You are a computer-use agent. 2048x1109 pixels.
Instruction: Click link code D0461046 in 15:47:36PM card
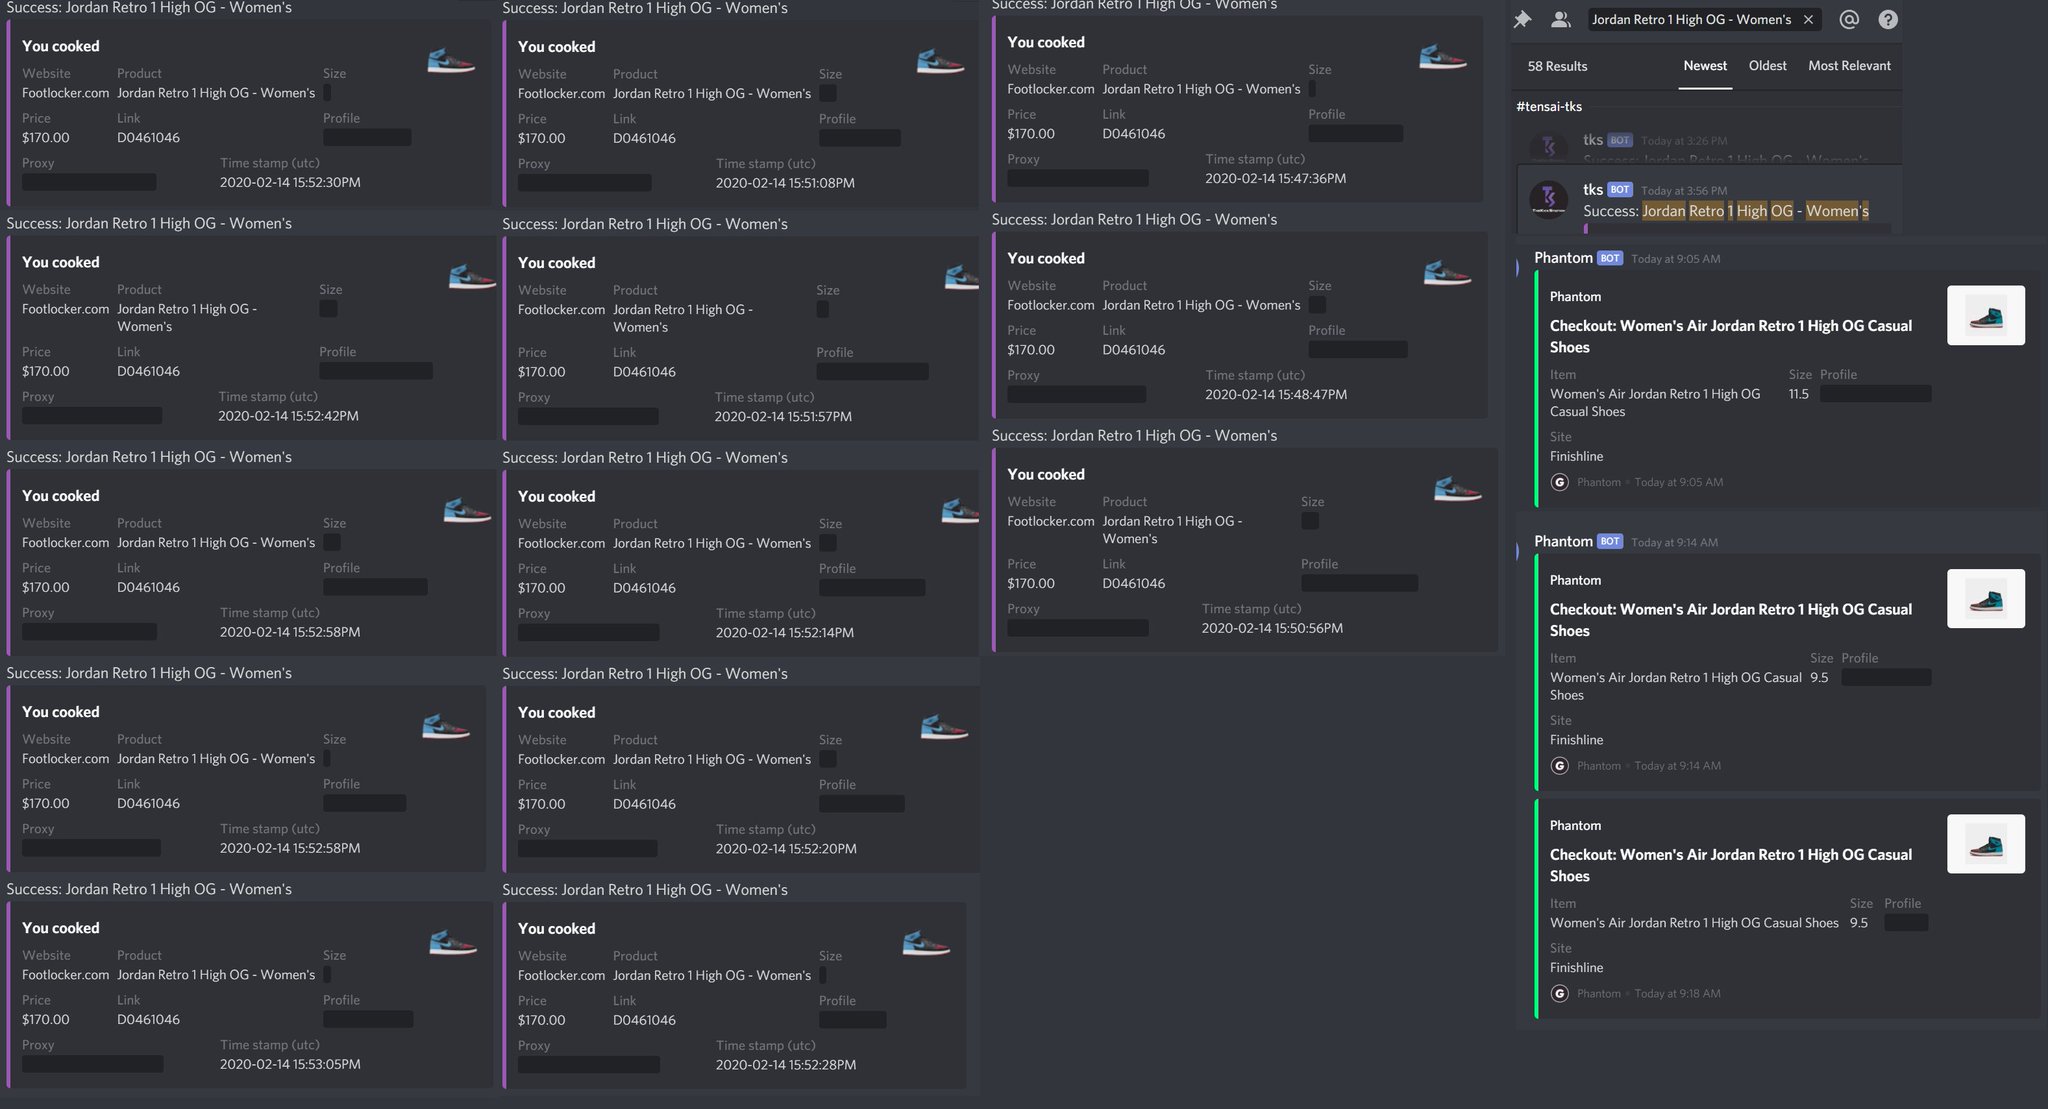pyautogui.click(x=1133, y=133)
